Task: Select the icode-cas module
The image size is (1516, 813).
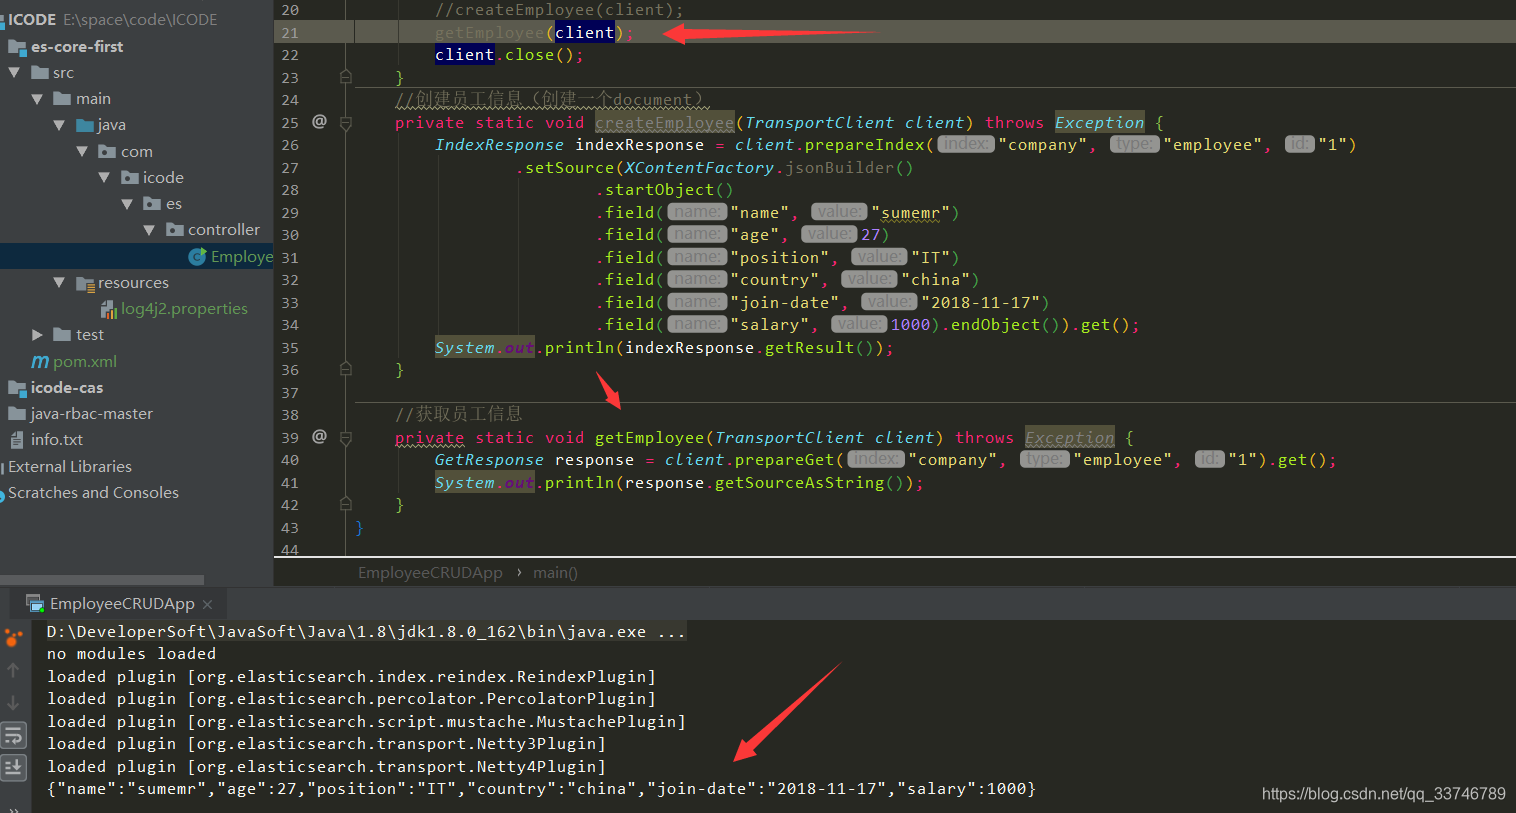Action: tap(67, 387)
